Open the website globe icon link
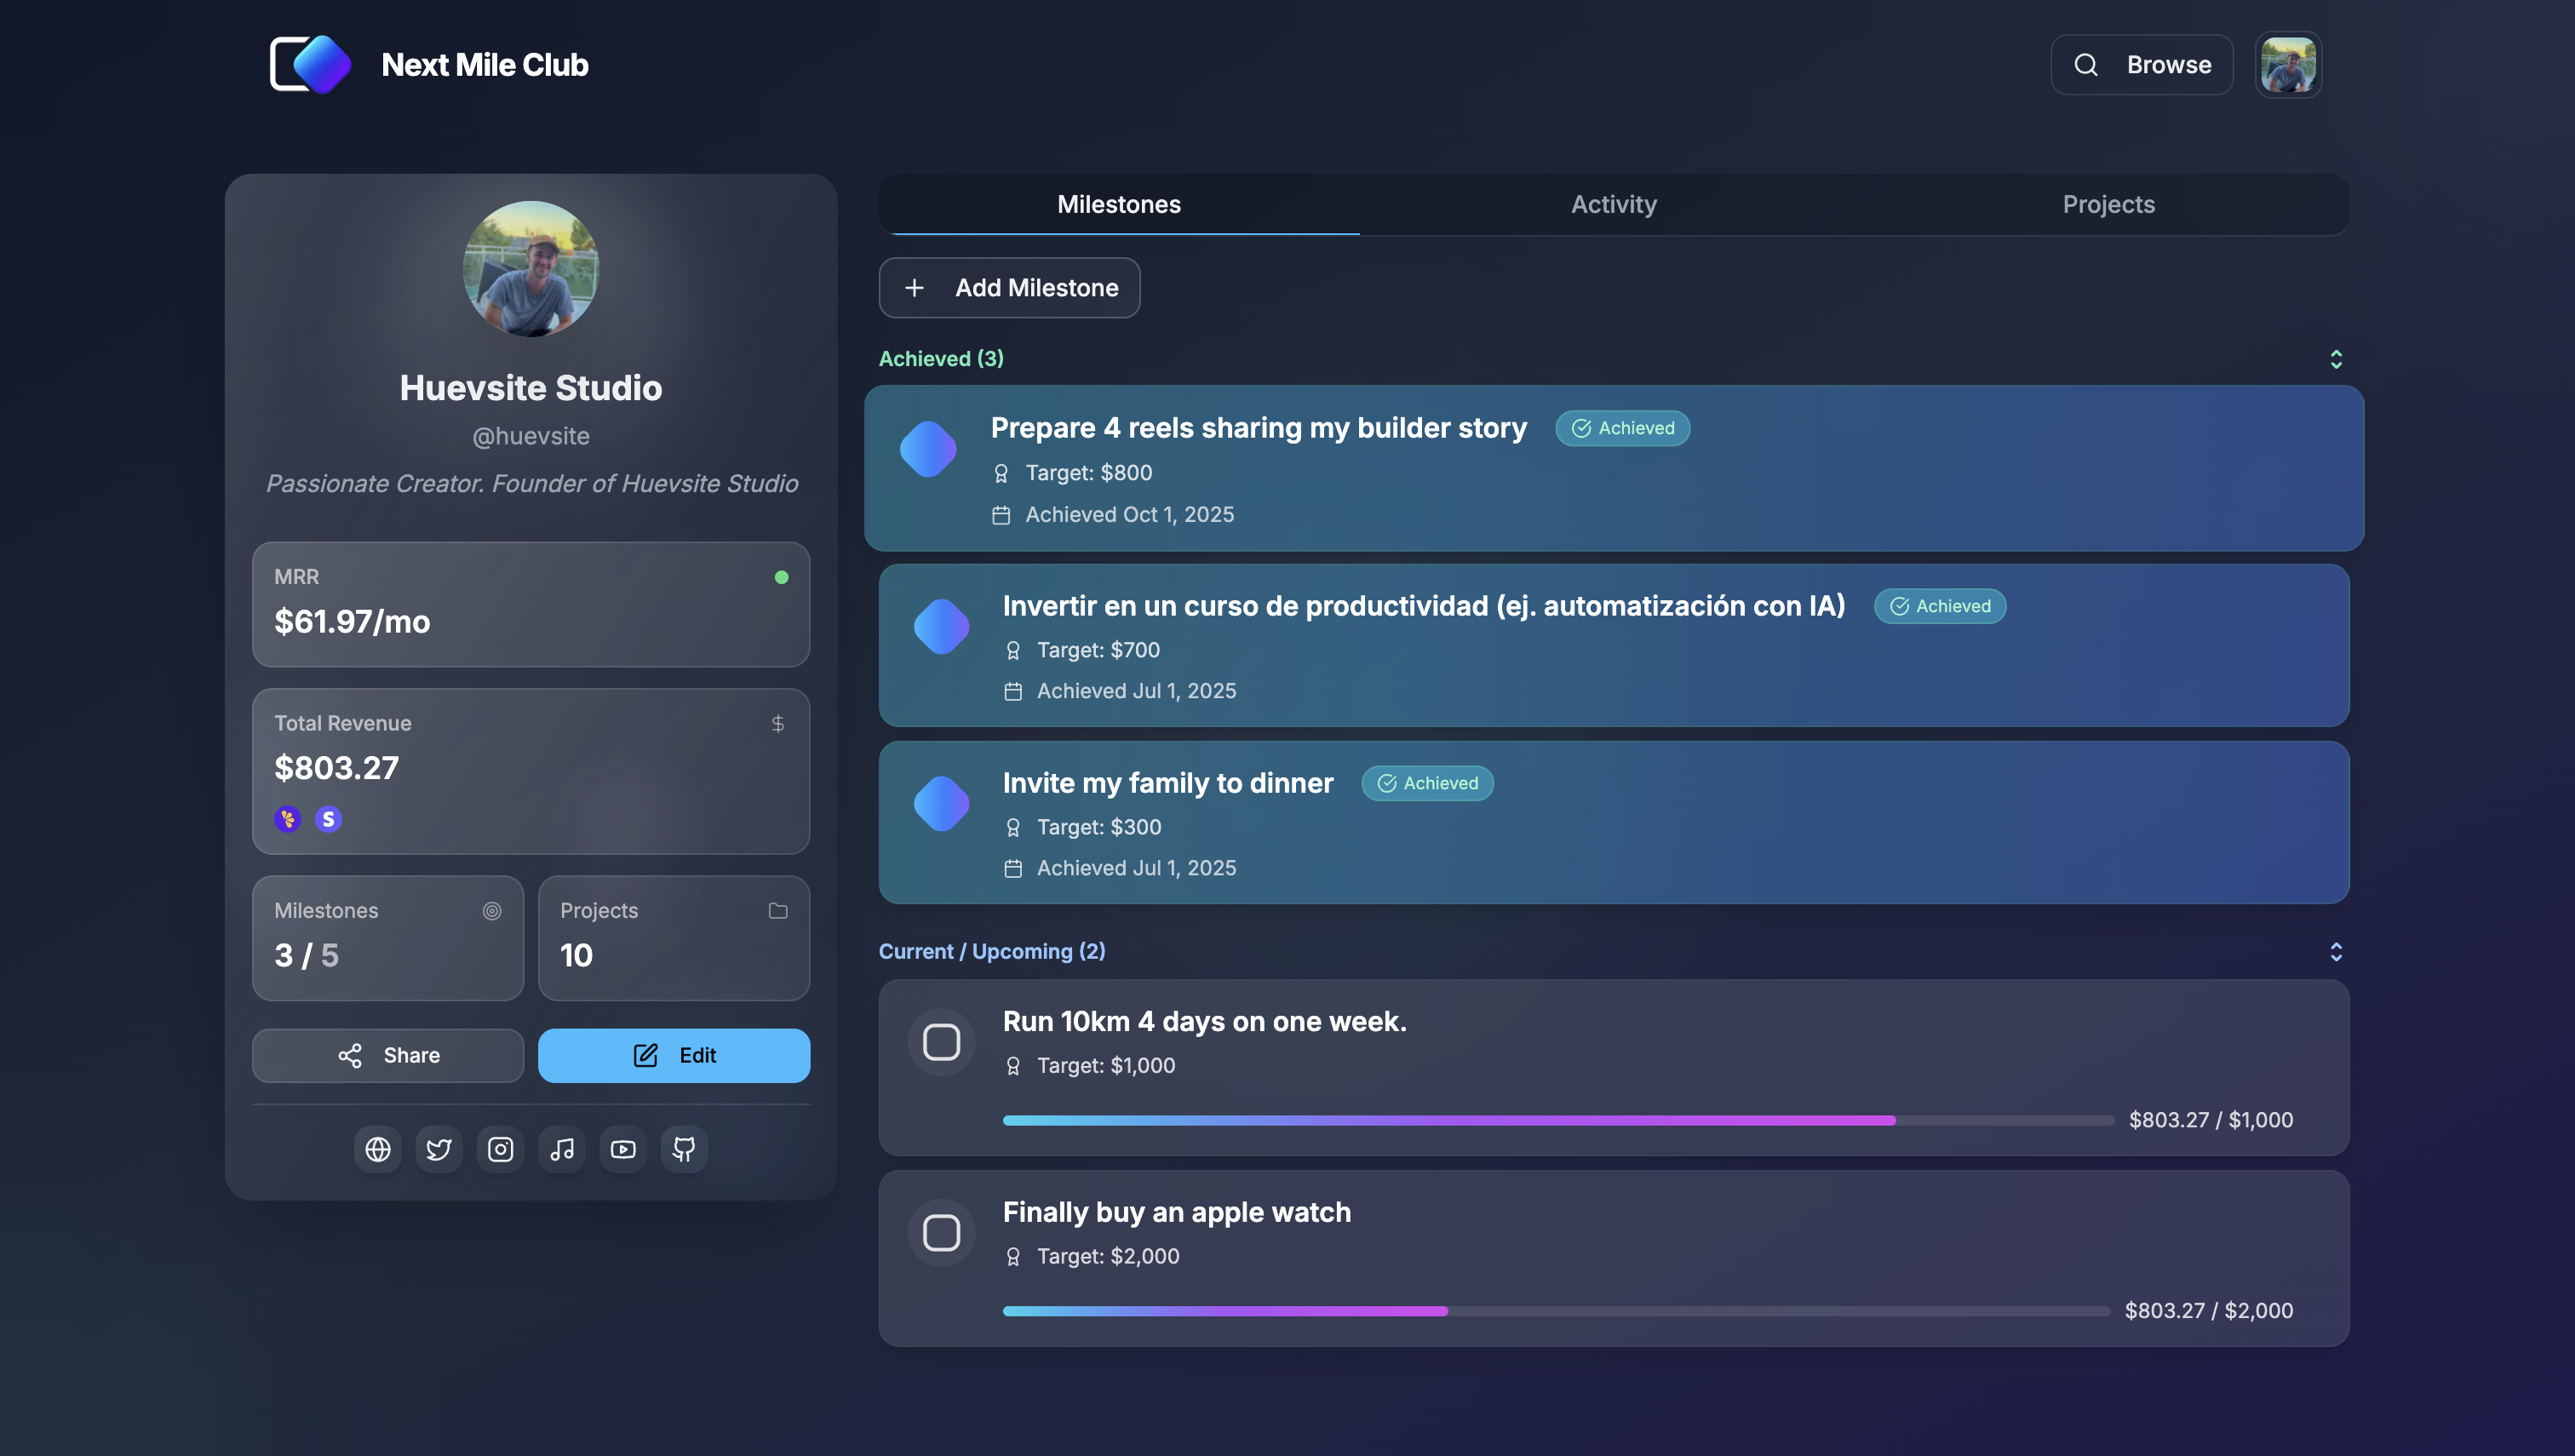Viewport: 2575px width, 1456px height. click(378, 1149)
